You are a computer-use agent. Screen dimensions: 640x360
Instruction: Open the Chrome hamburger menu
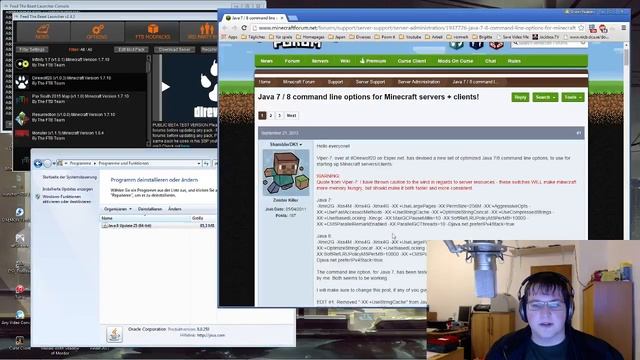pyautogui.click(x=624, y=28)
